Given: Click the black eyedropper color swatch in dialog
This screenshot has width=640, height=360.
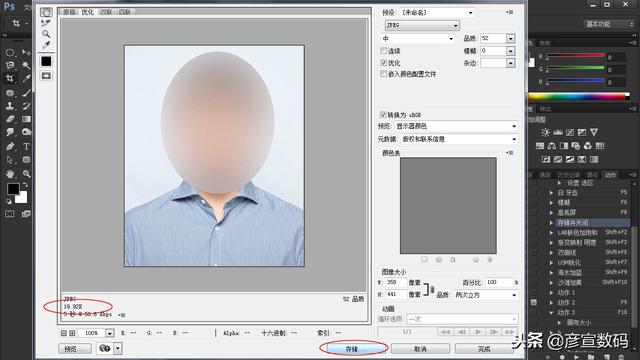Looking at the screenshot, I should [x=46, y=61].
